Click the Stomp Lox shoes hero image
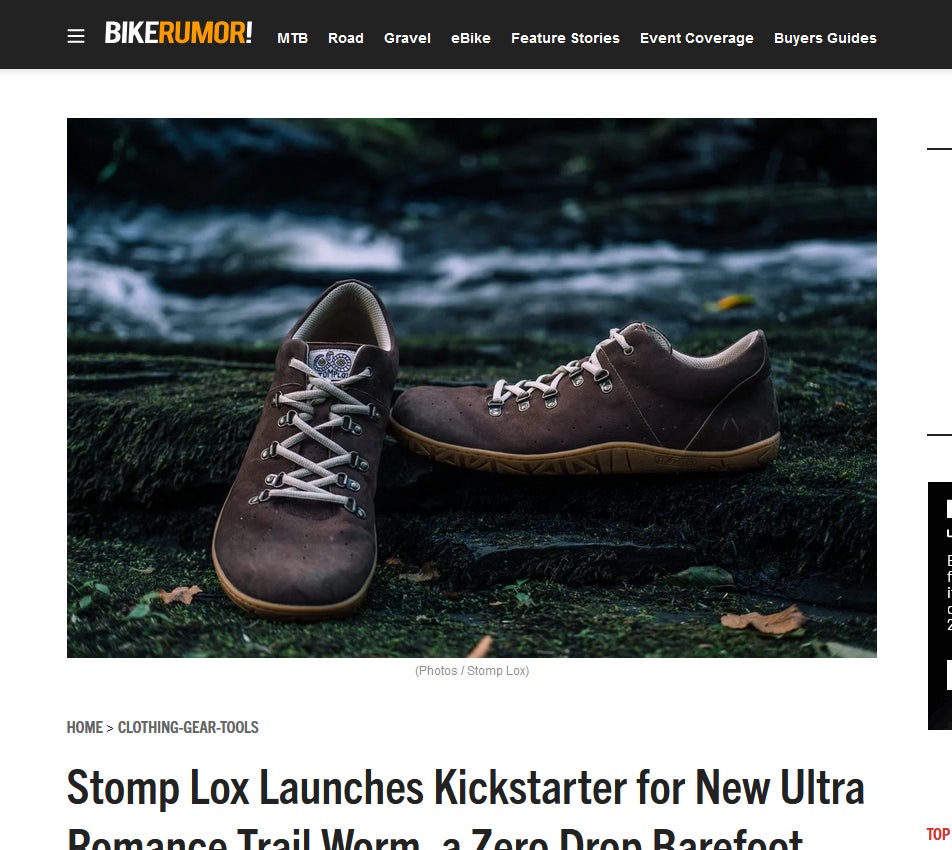The height and width of the screenshot is (850, 952). [x=472, y=388]
